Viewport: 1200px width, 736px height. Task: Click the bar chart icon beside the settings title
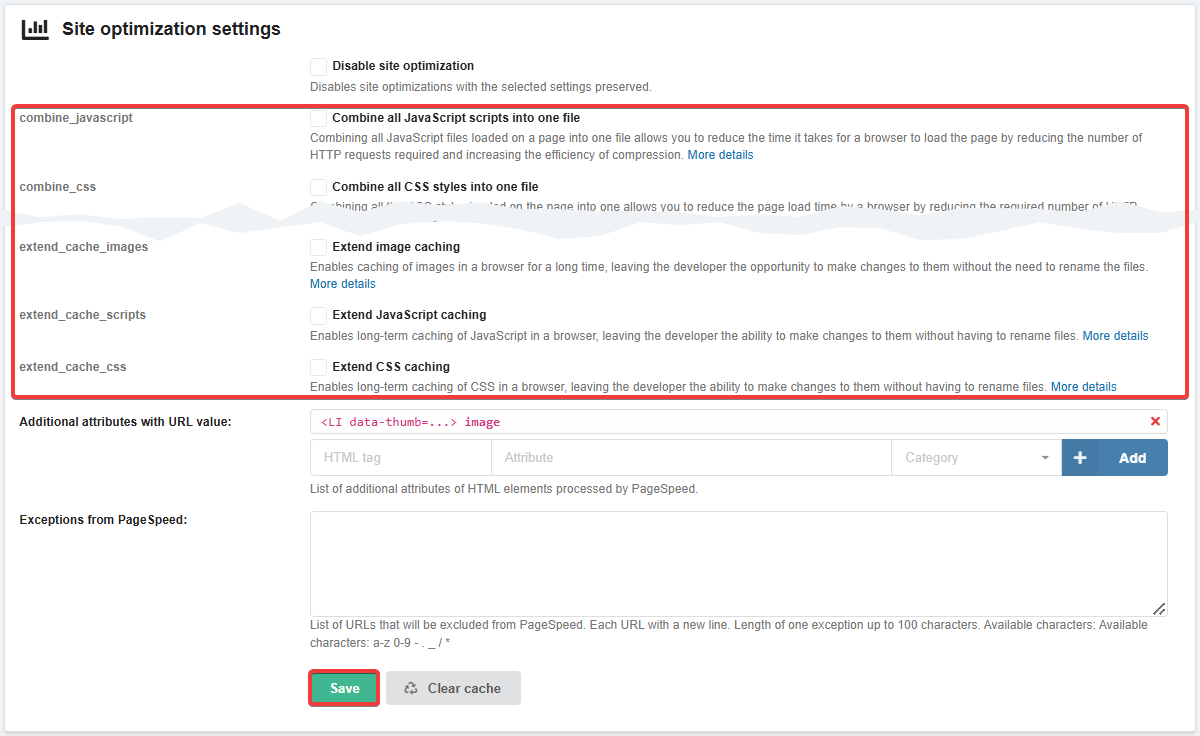[x=35, y=29]
